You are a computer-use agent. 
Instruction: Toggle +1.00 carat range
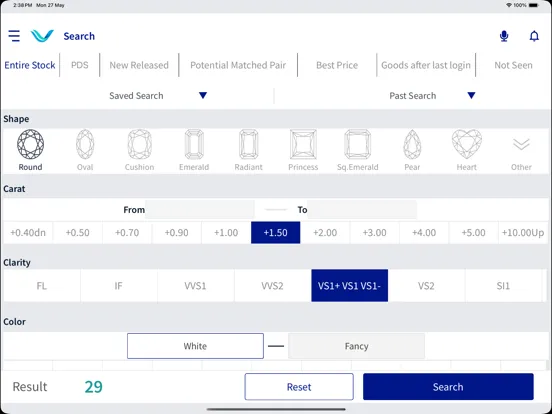click(226, 233)
